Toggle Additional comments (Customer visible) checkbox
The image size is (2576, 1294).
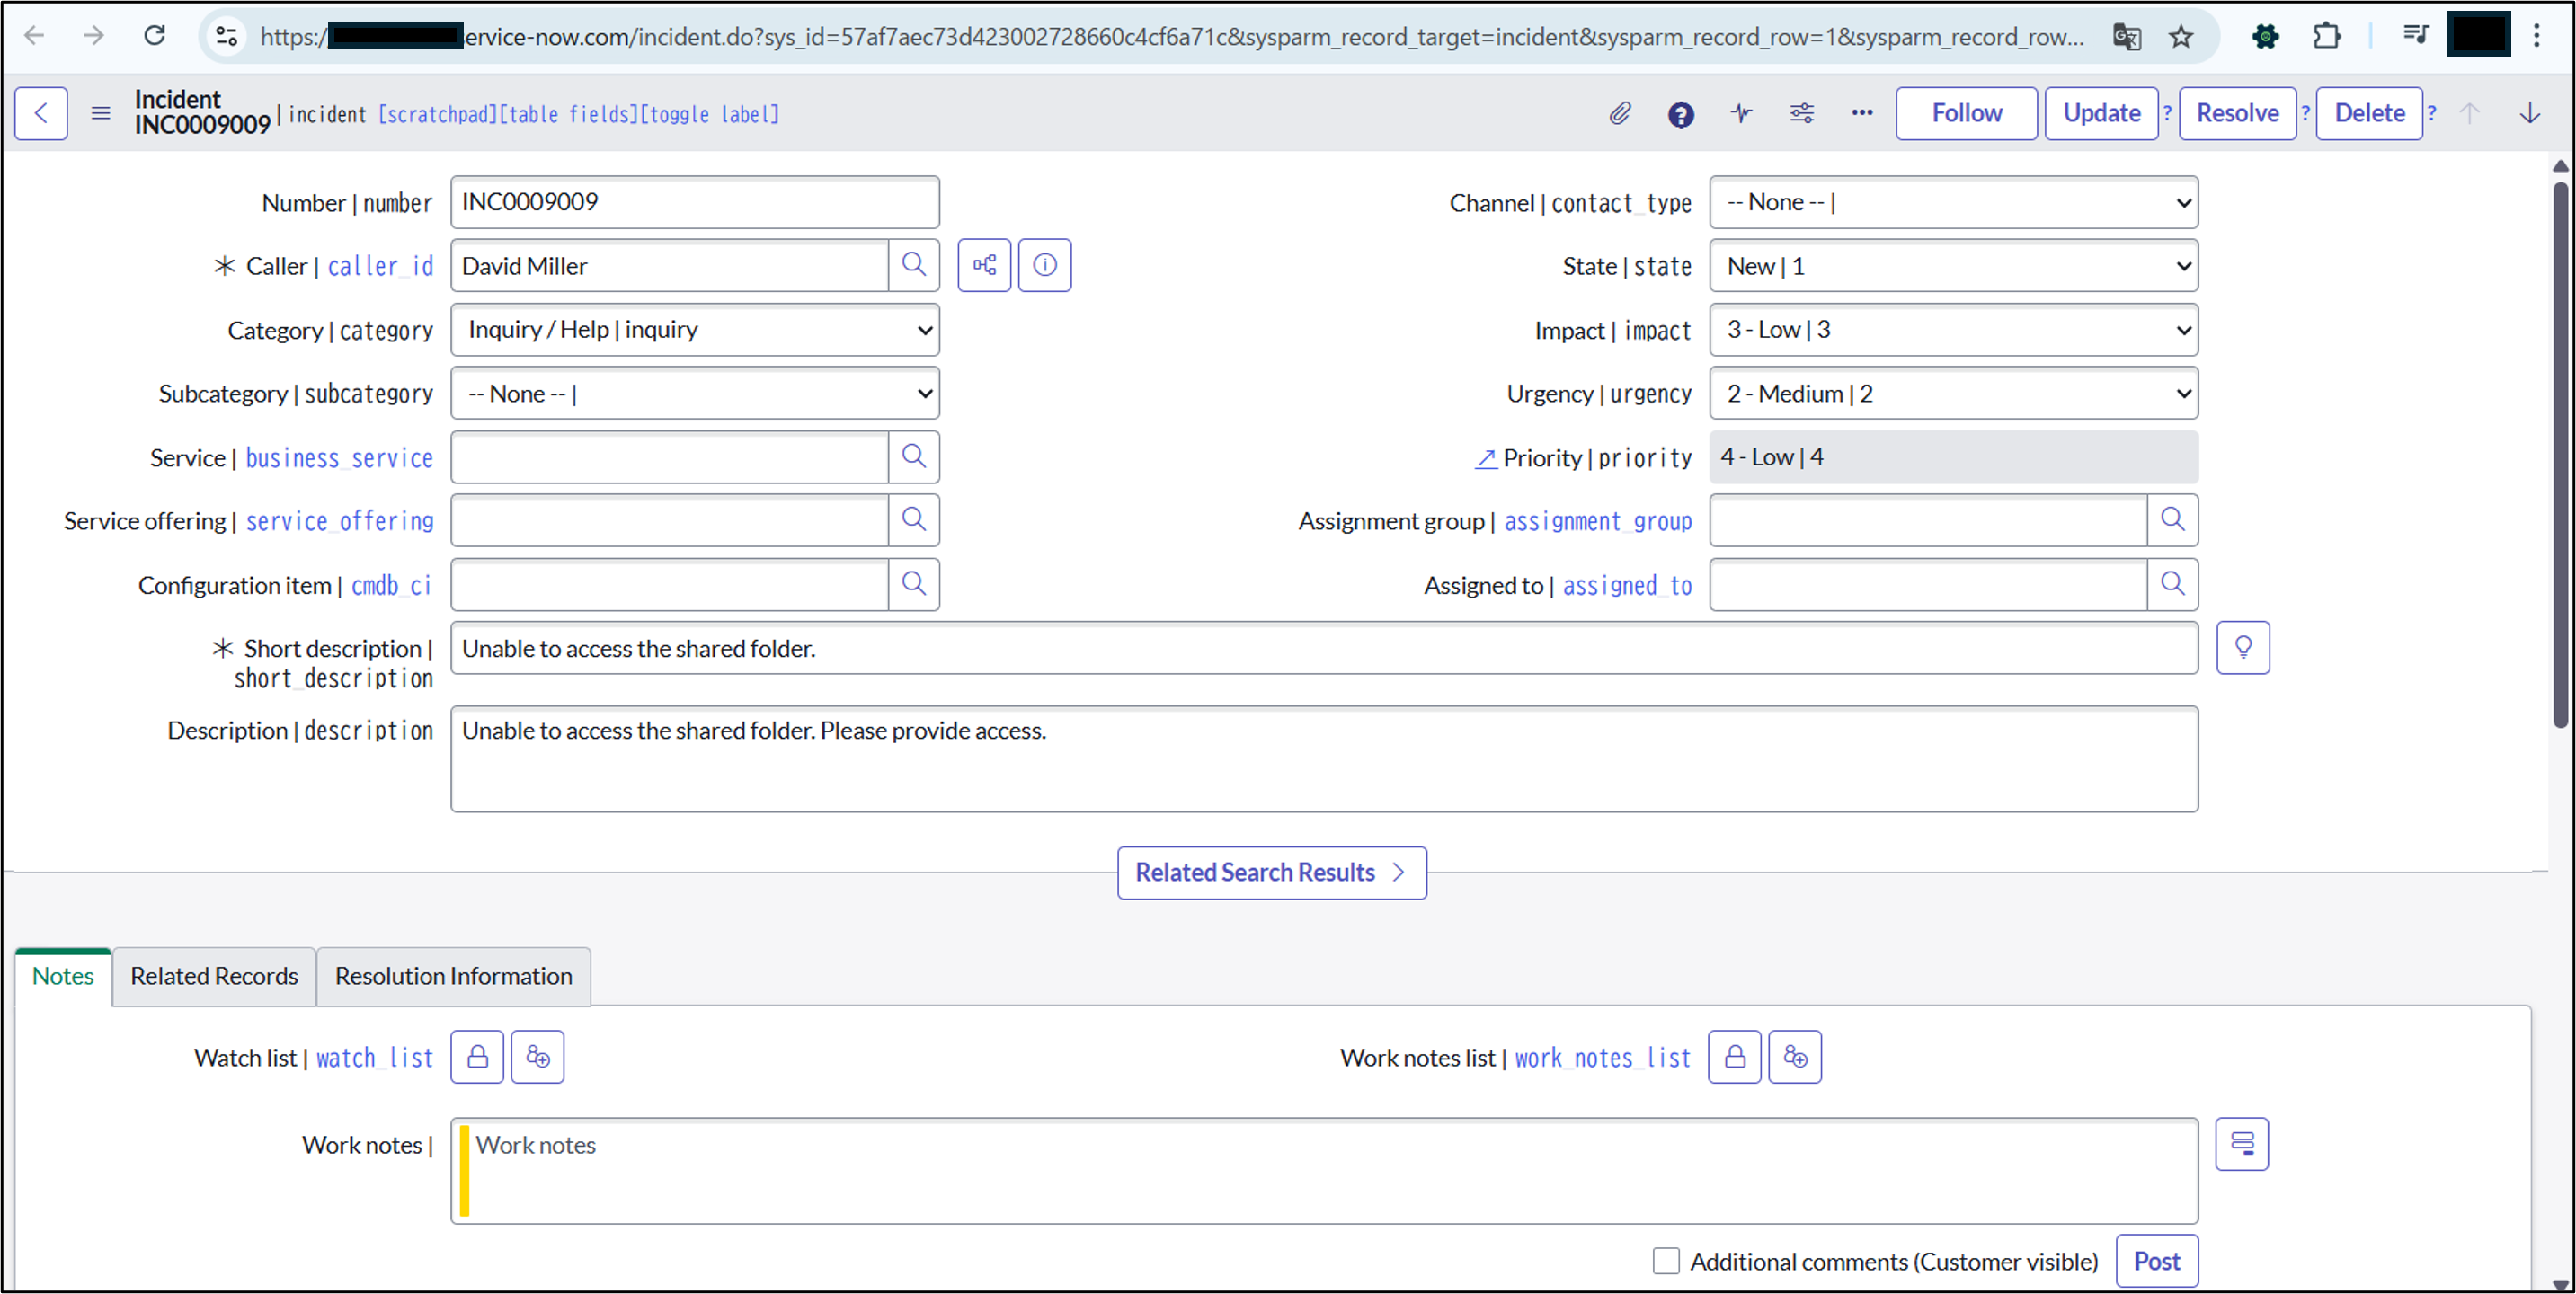pyautogui.click(x=1666, y=1261)
